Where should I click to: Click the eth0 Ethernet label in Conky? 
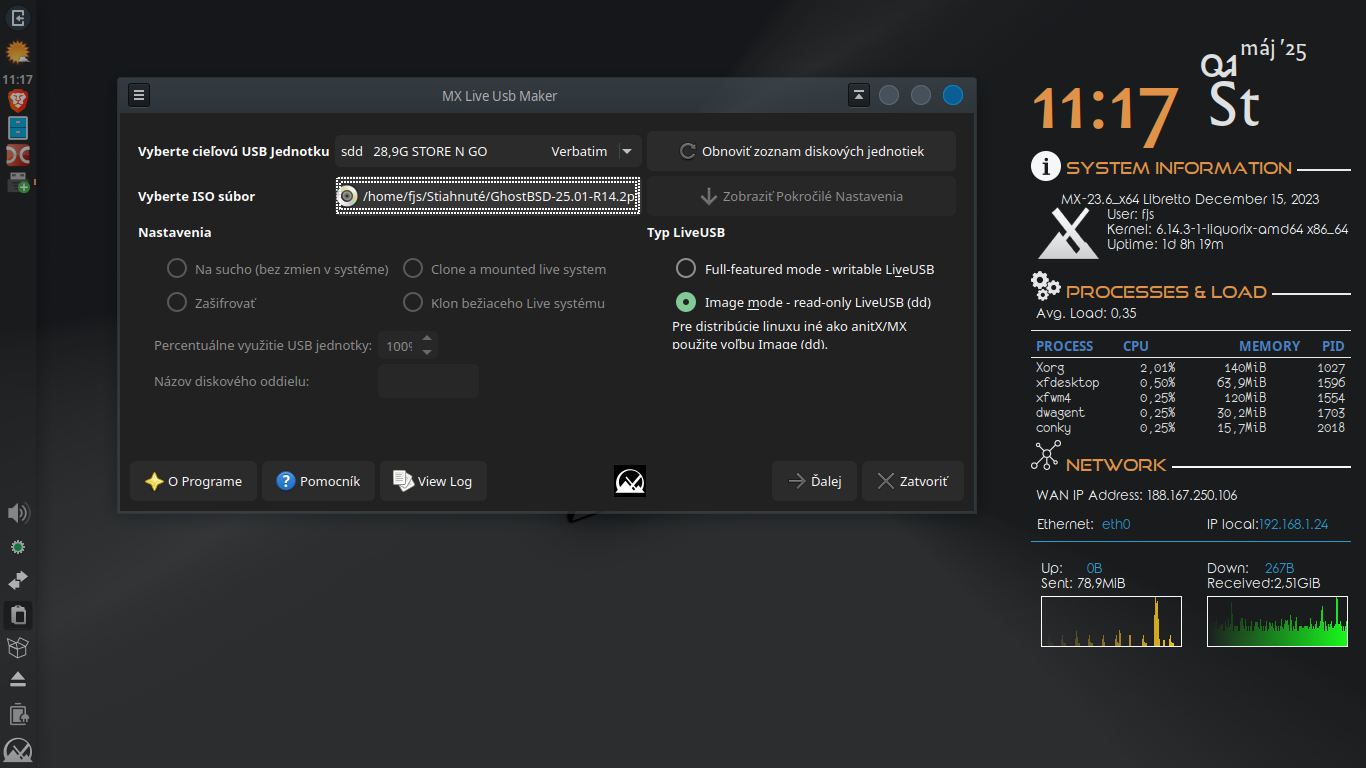click(1116, 524)
